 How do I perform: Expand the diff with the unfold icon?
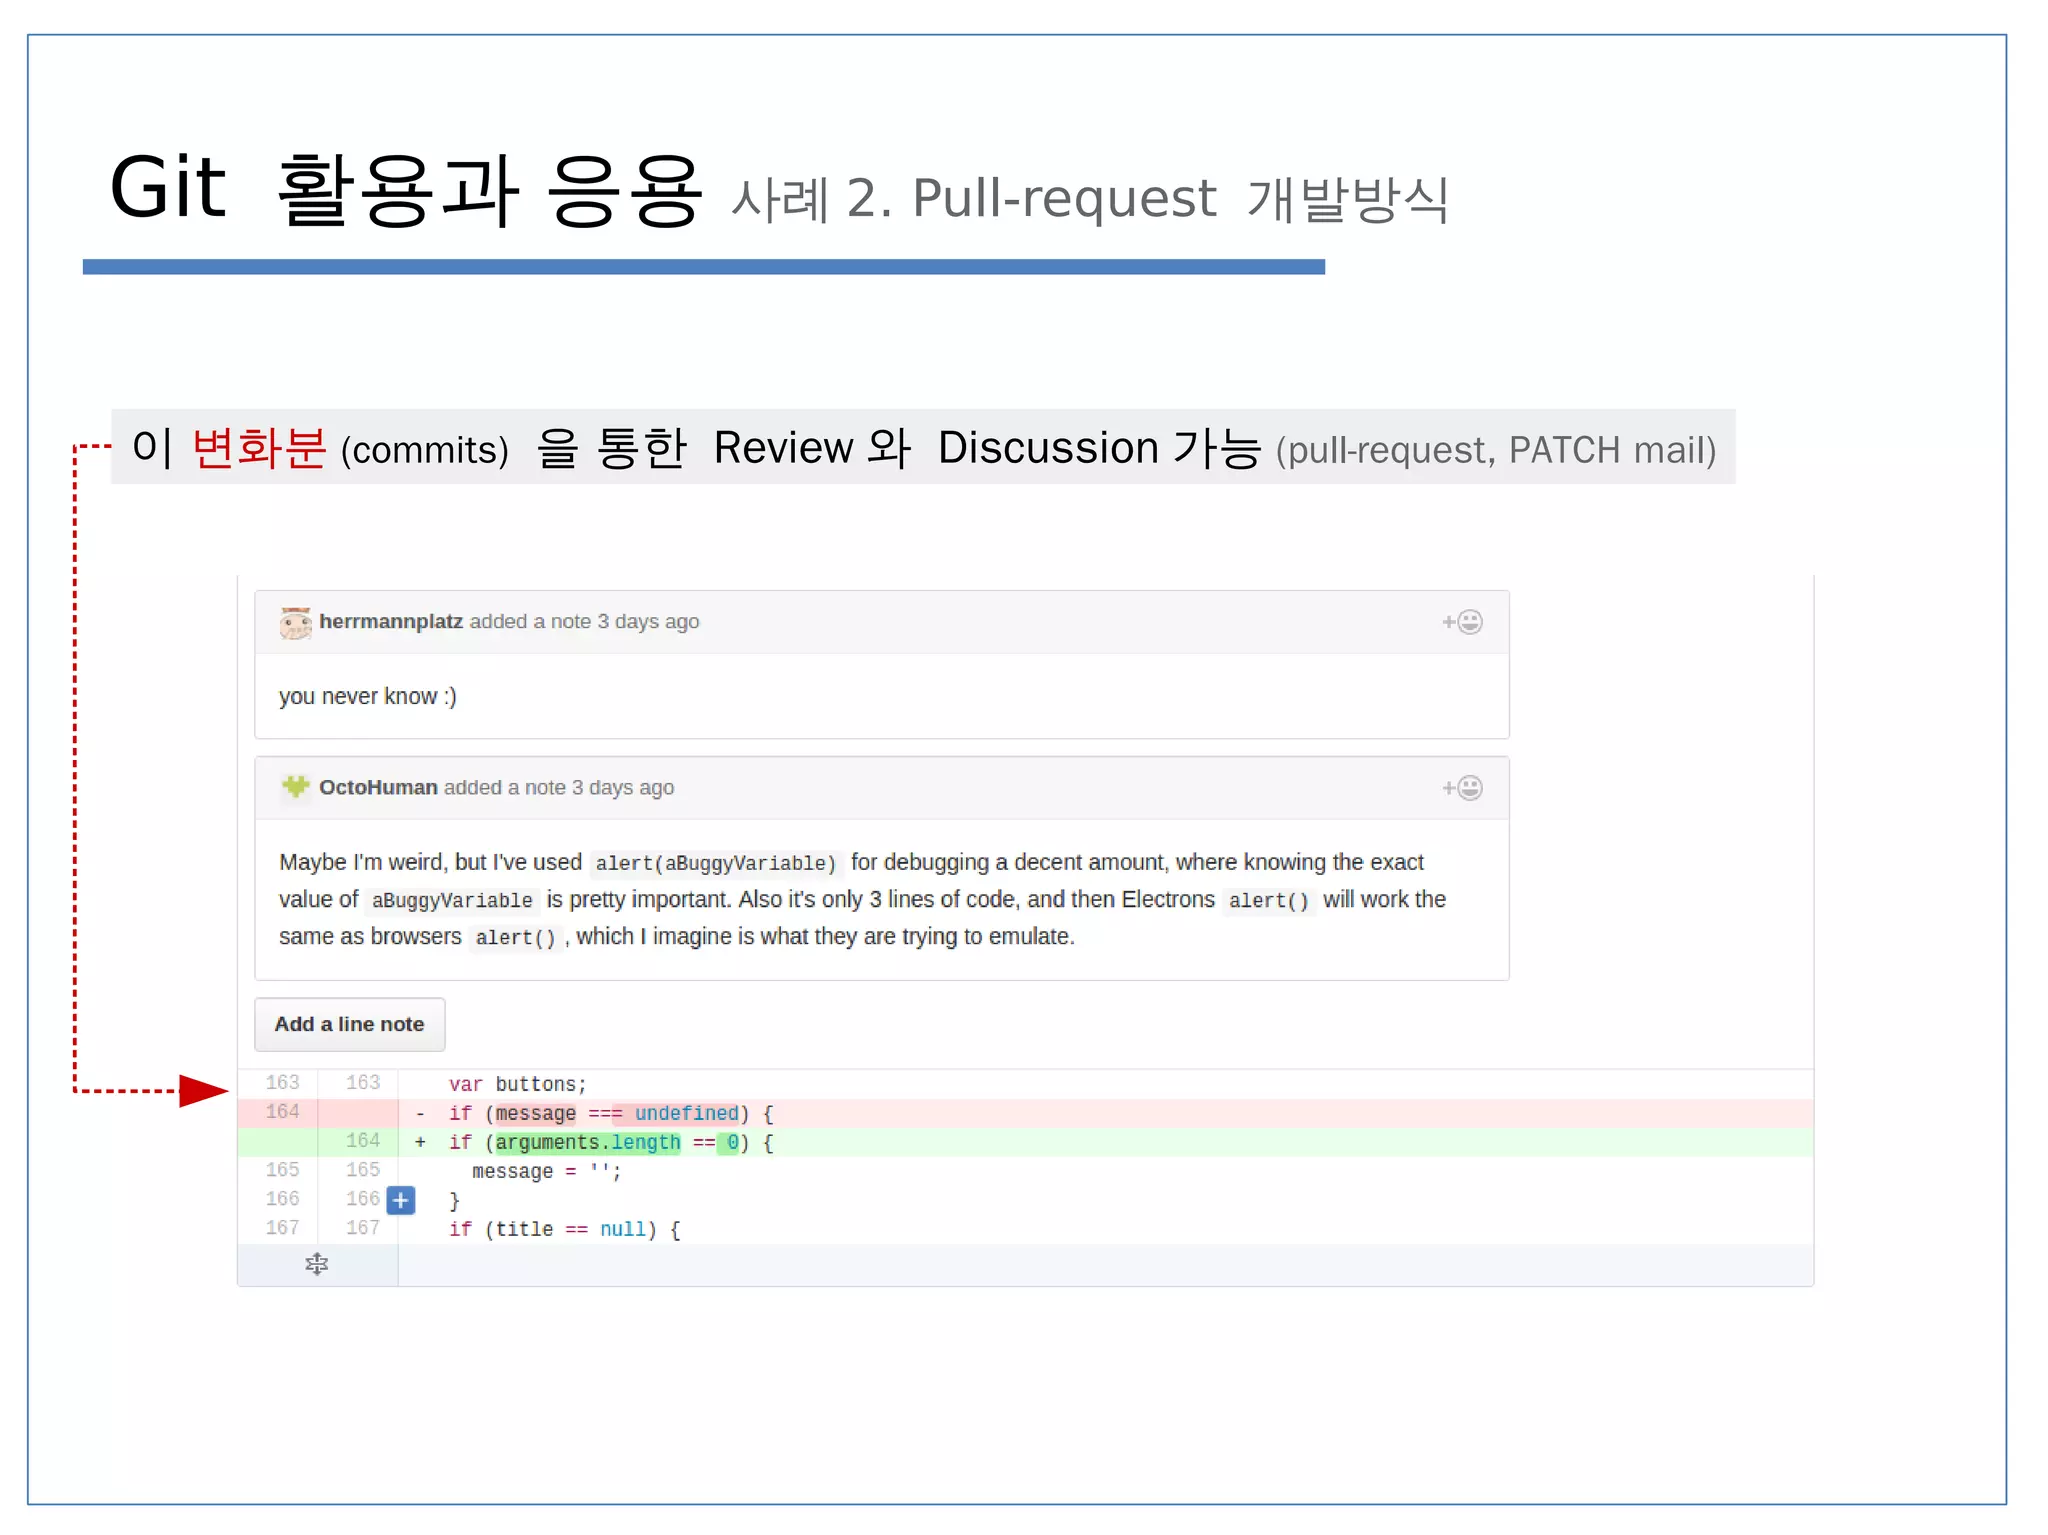click(317, 1265)
